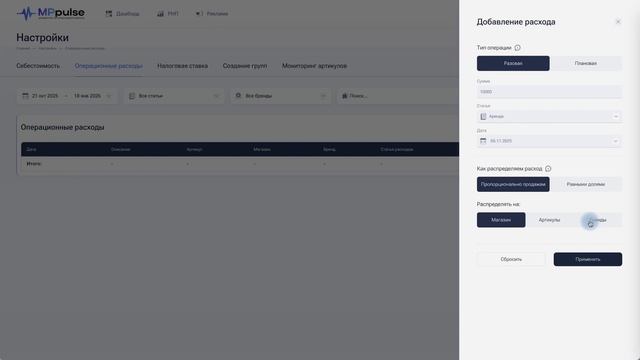The image size is (640, 360).
Task: Switch to Создание групп tab
Action: 244,66
